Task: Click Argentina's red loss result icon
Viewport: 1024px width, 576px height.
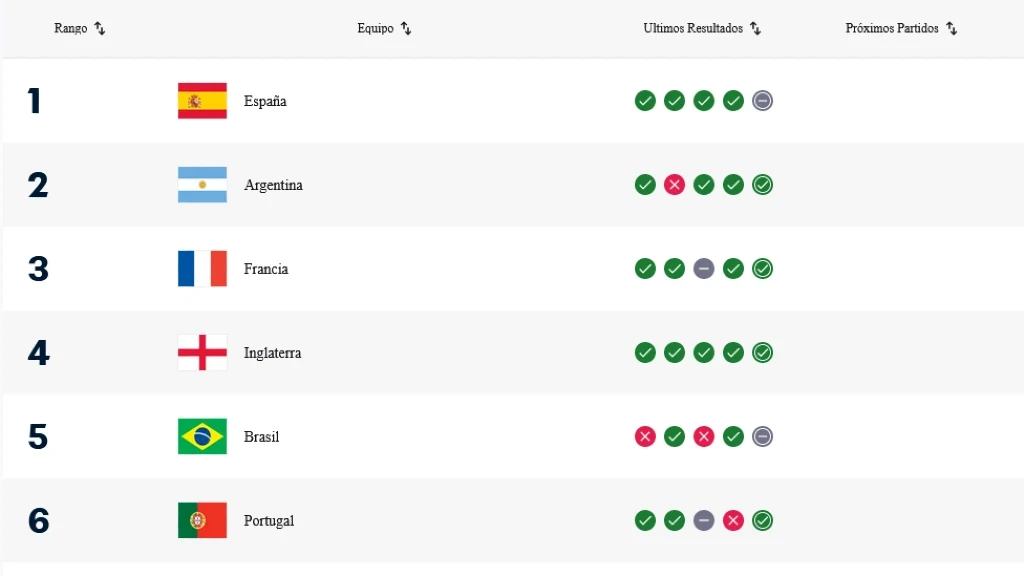Action: tap(675, 185)
